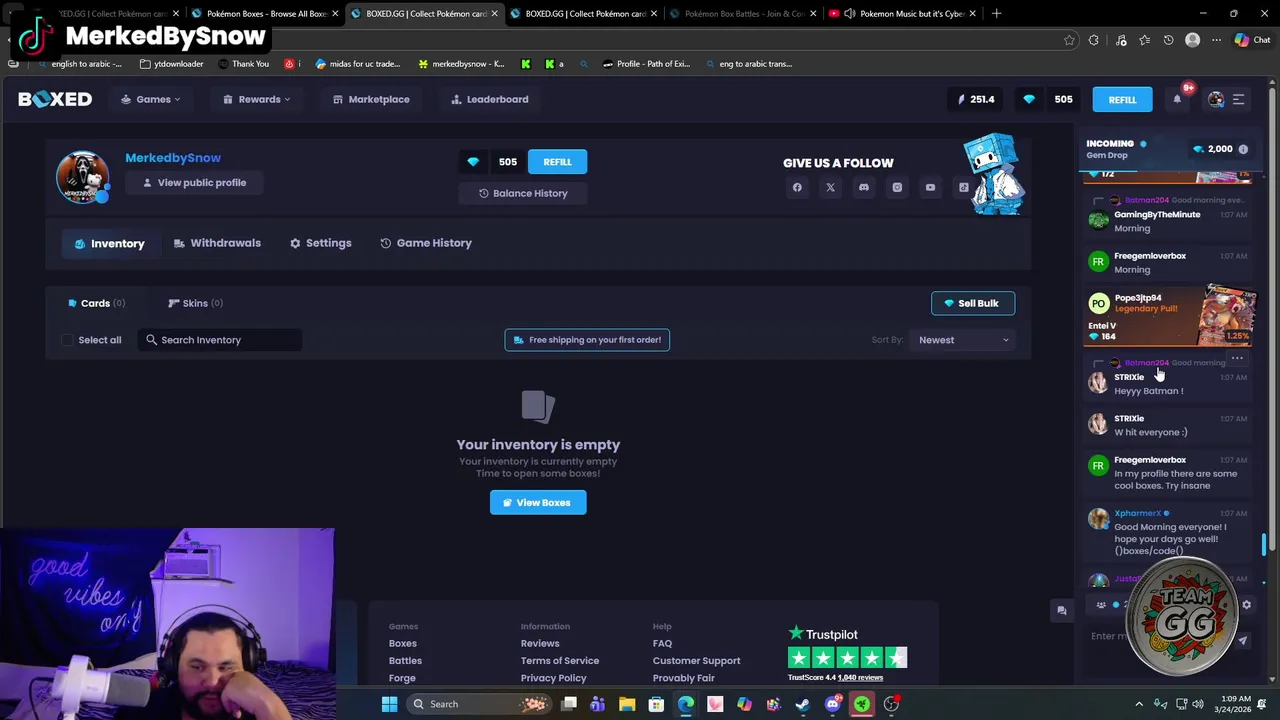Viewport: 1280px width, 720px height.
Task: Open the Sort By Newest dropdown
Action: click(963, 340)
